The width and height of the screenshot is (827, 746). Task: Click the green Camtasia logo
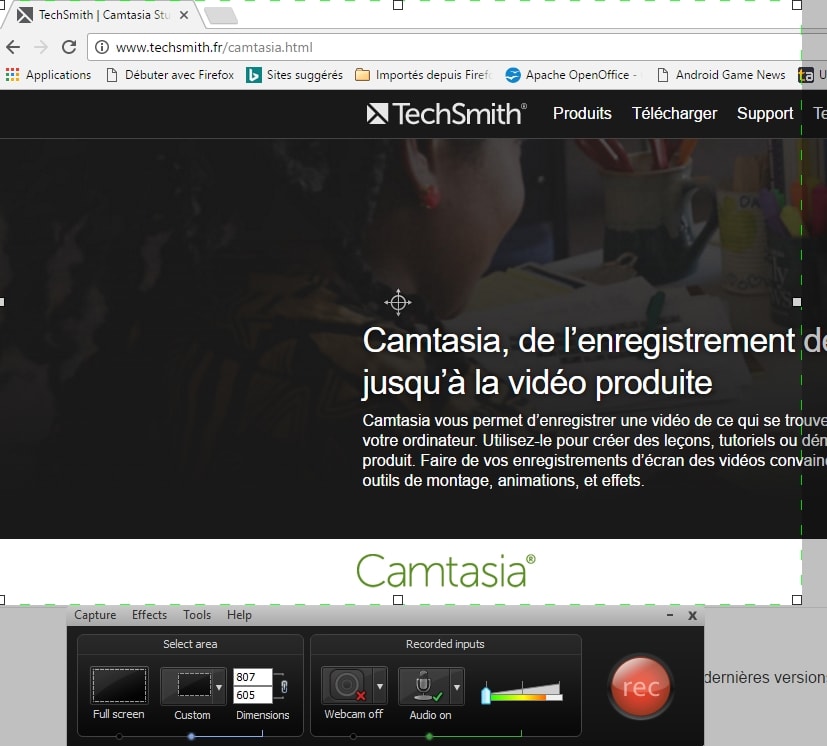tap(446, 571)
